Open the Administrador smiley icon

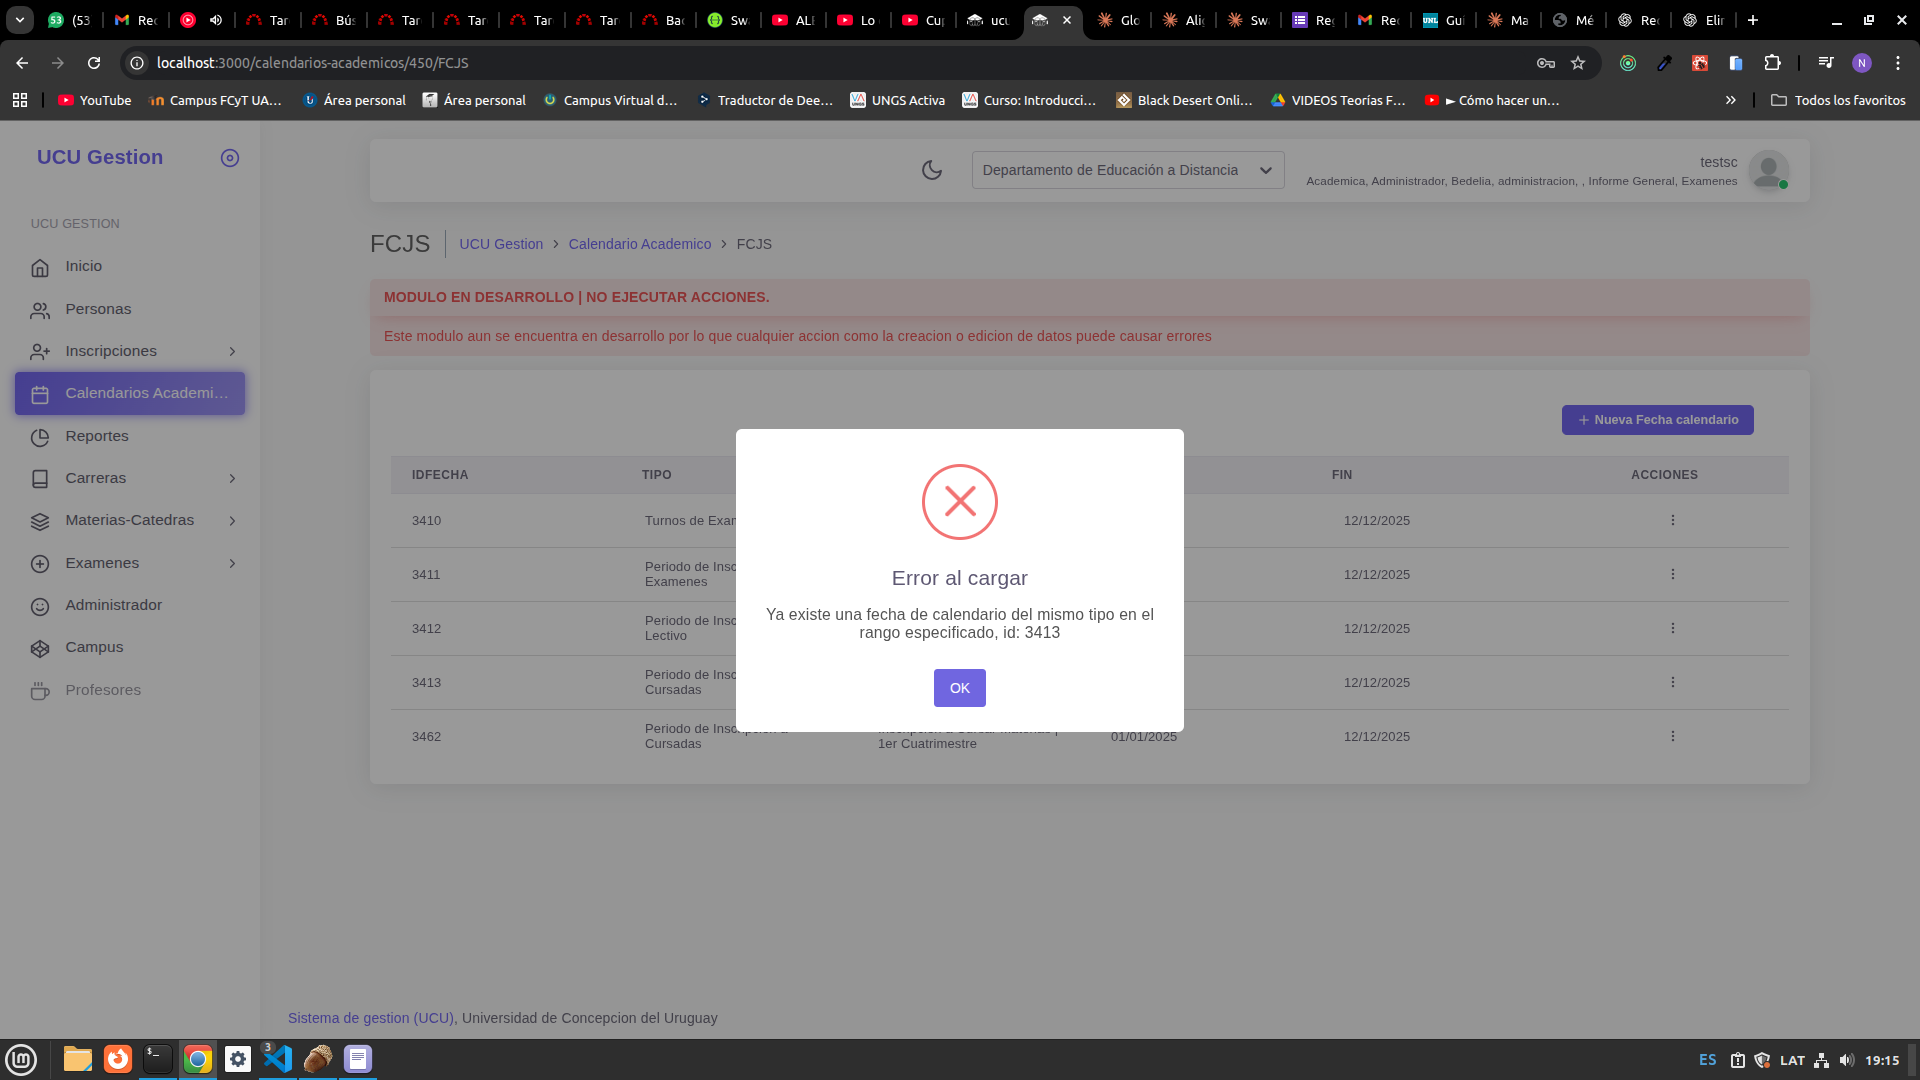(40, 606)
